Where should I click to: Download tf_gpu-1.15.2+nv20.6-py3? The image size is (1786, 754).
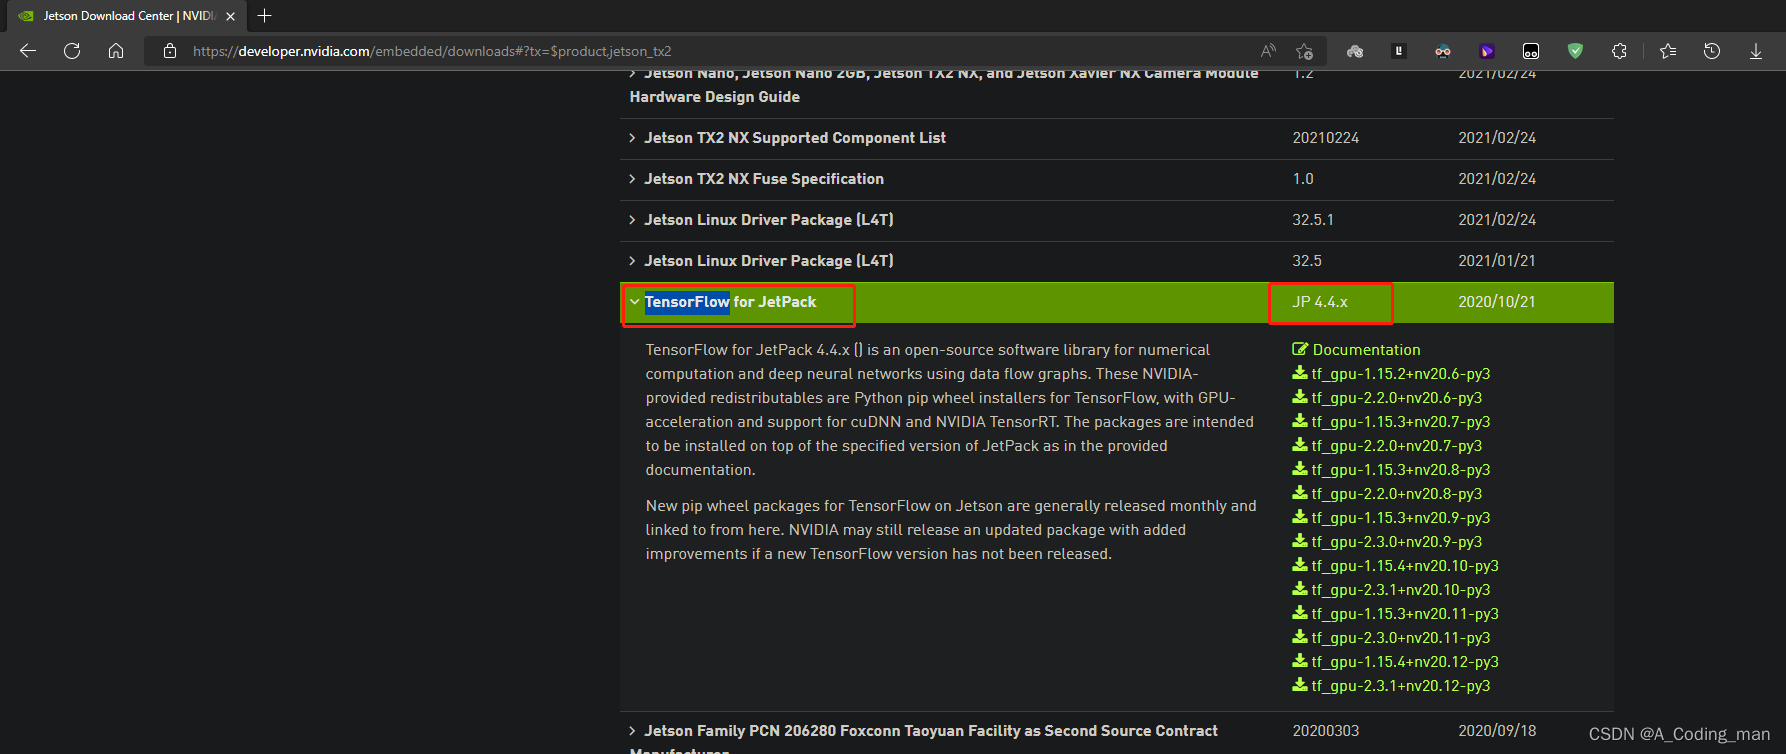tap(1391, 374)
